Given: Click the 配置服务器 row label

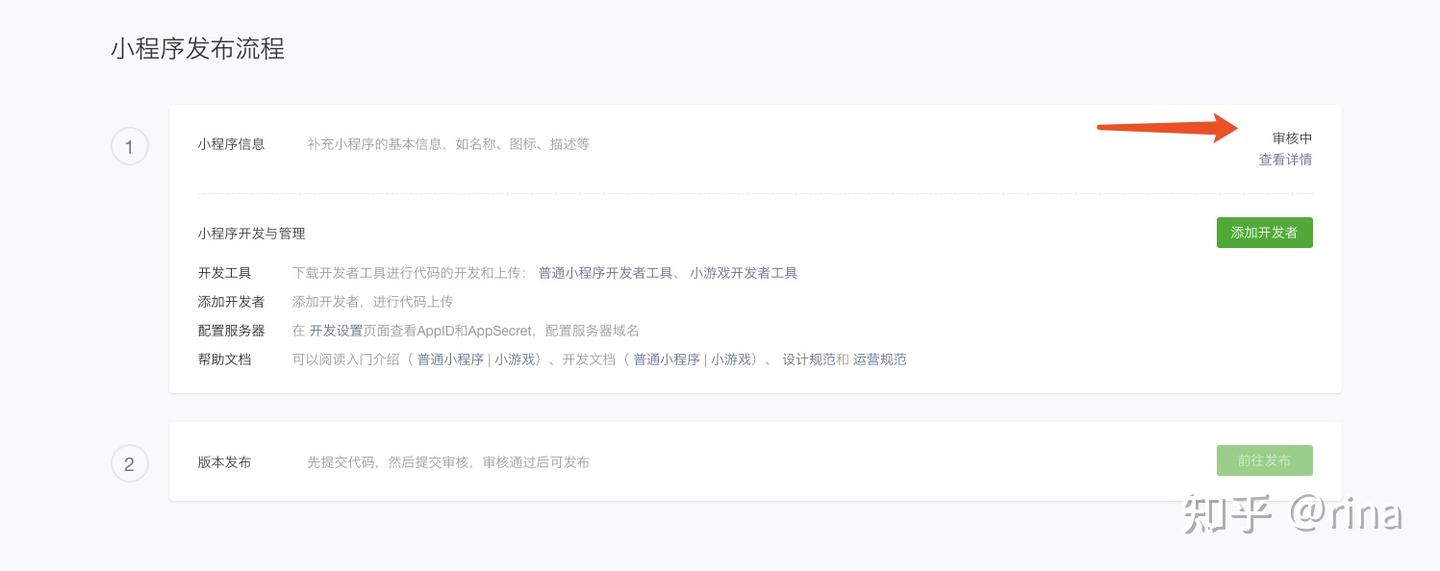Looking at the screenshot, I should click(231, 331).
